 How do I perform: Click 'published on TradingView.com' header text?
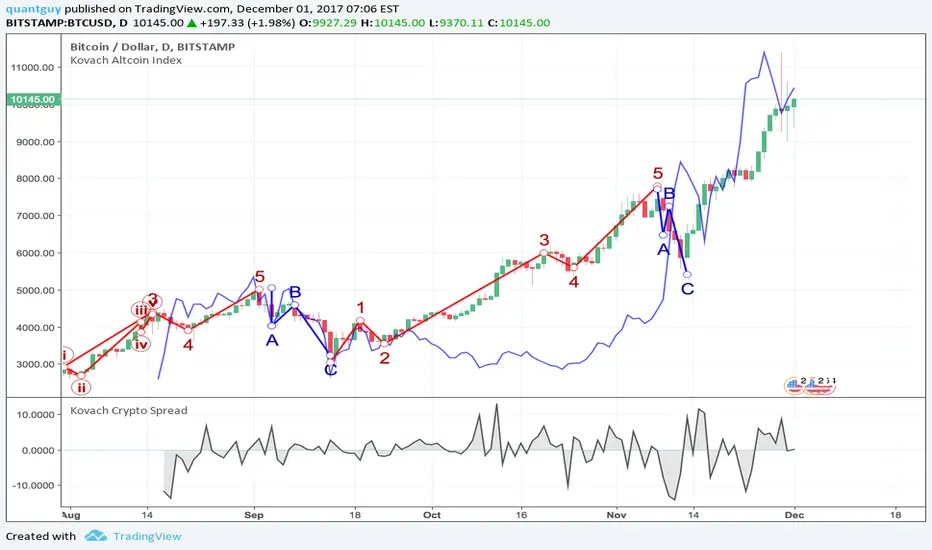pyautogui.click(x=149, y=9)
